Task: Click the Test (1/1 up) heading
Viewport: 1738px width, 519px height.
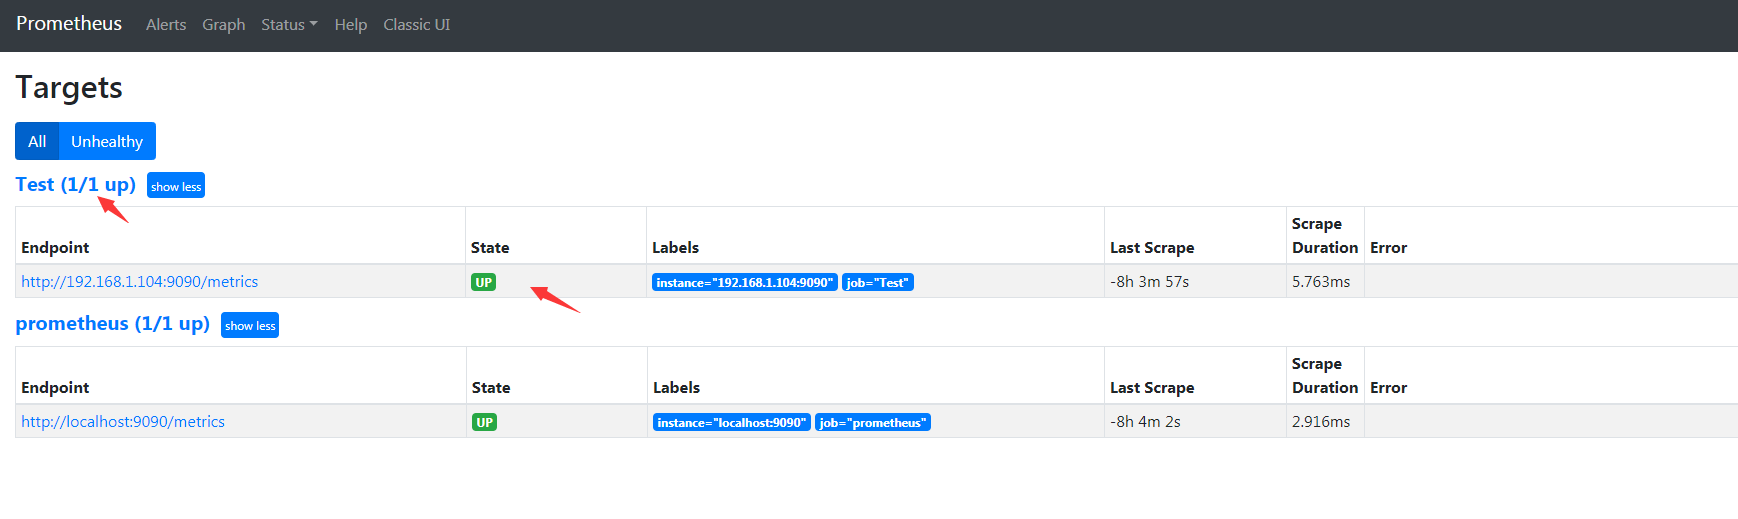Action: point(75,185)
